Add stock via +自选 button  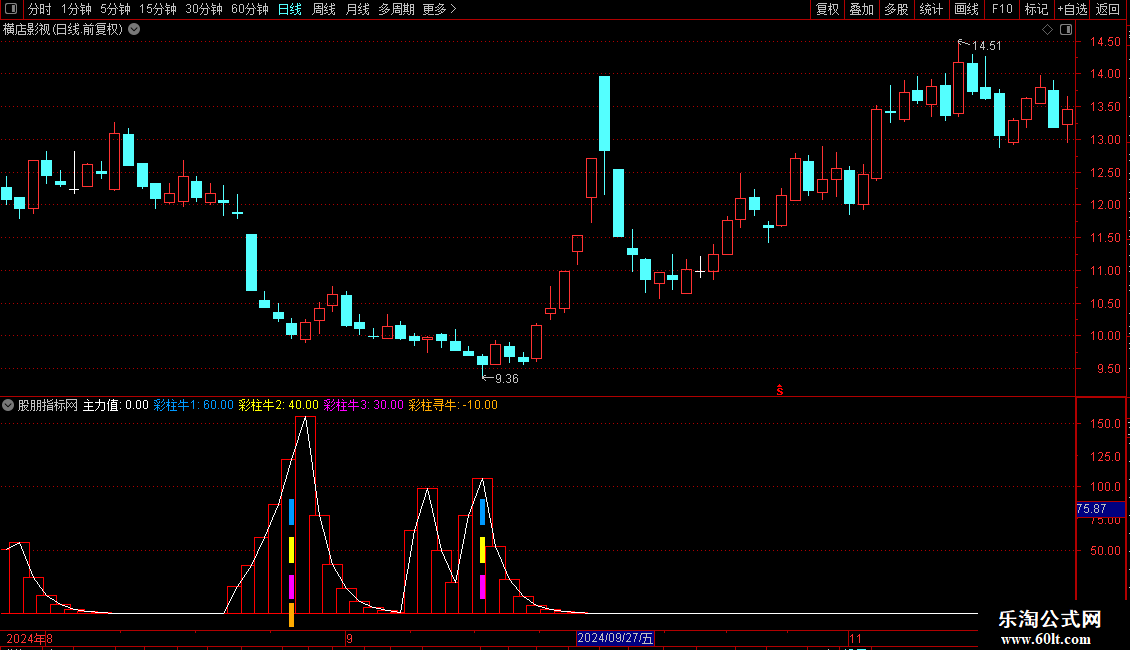pos(1072,9)
